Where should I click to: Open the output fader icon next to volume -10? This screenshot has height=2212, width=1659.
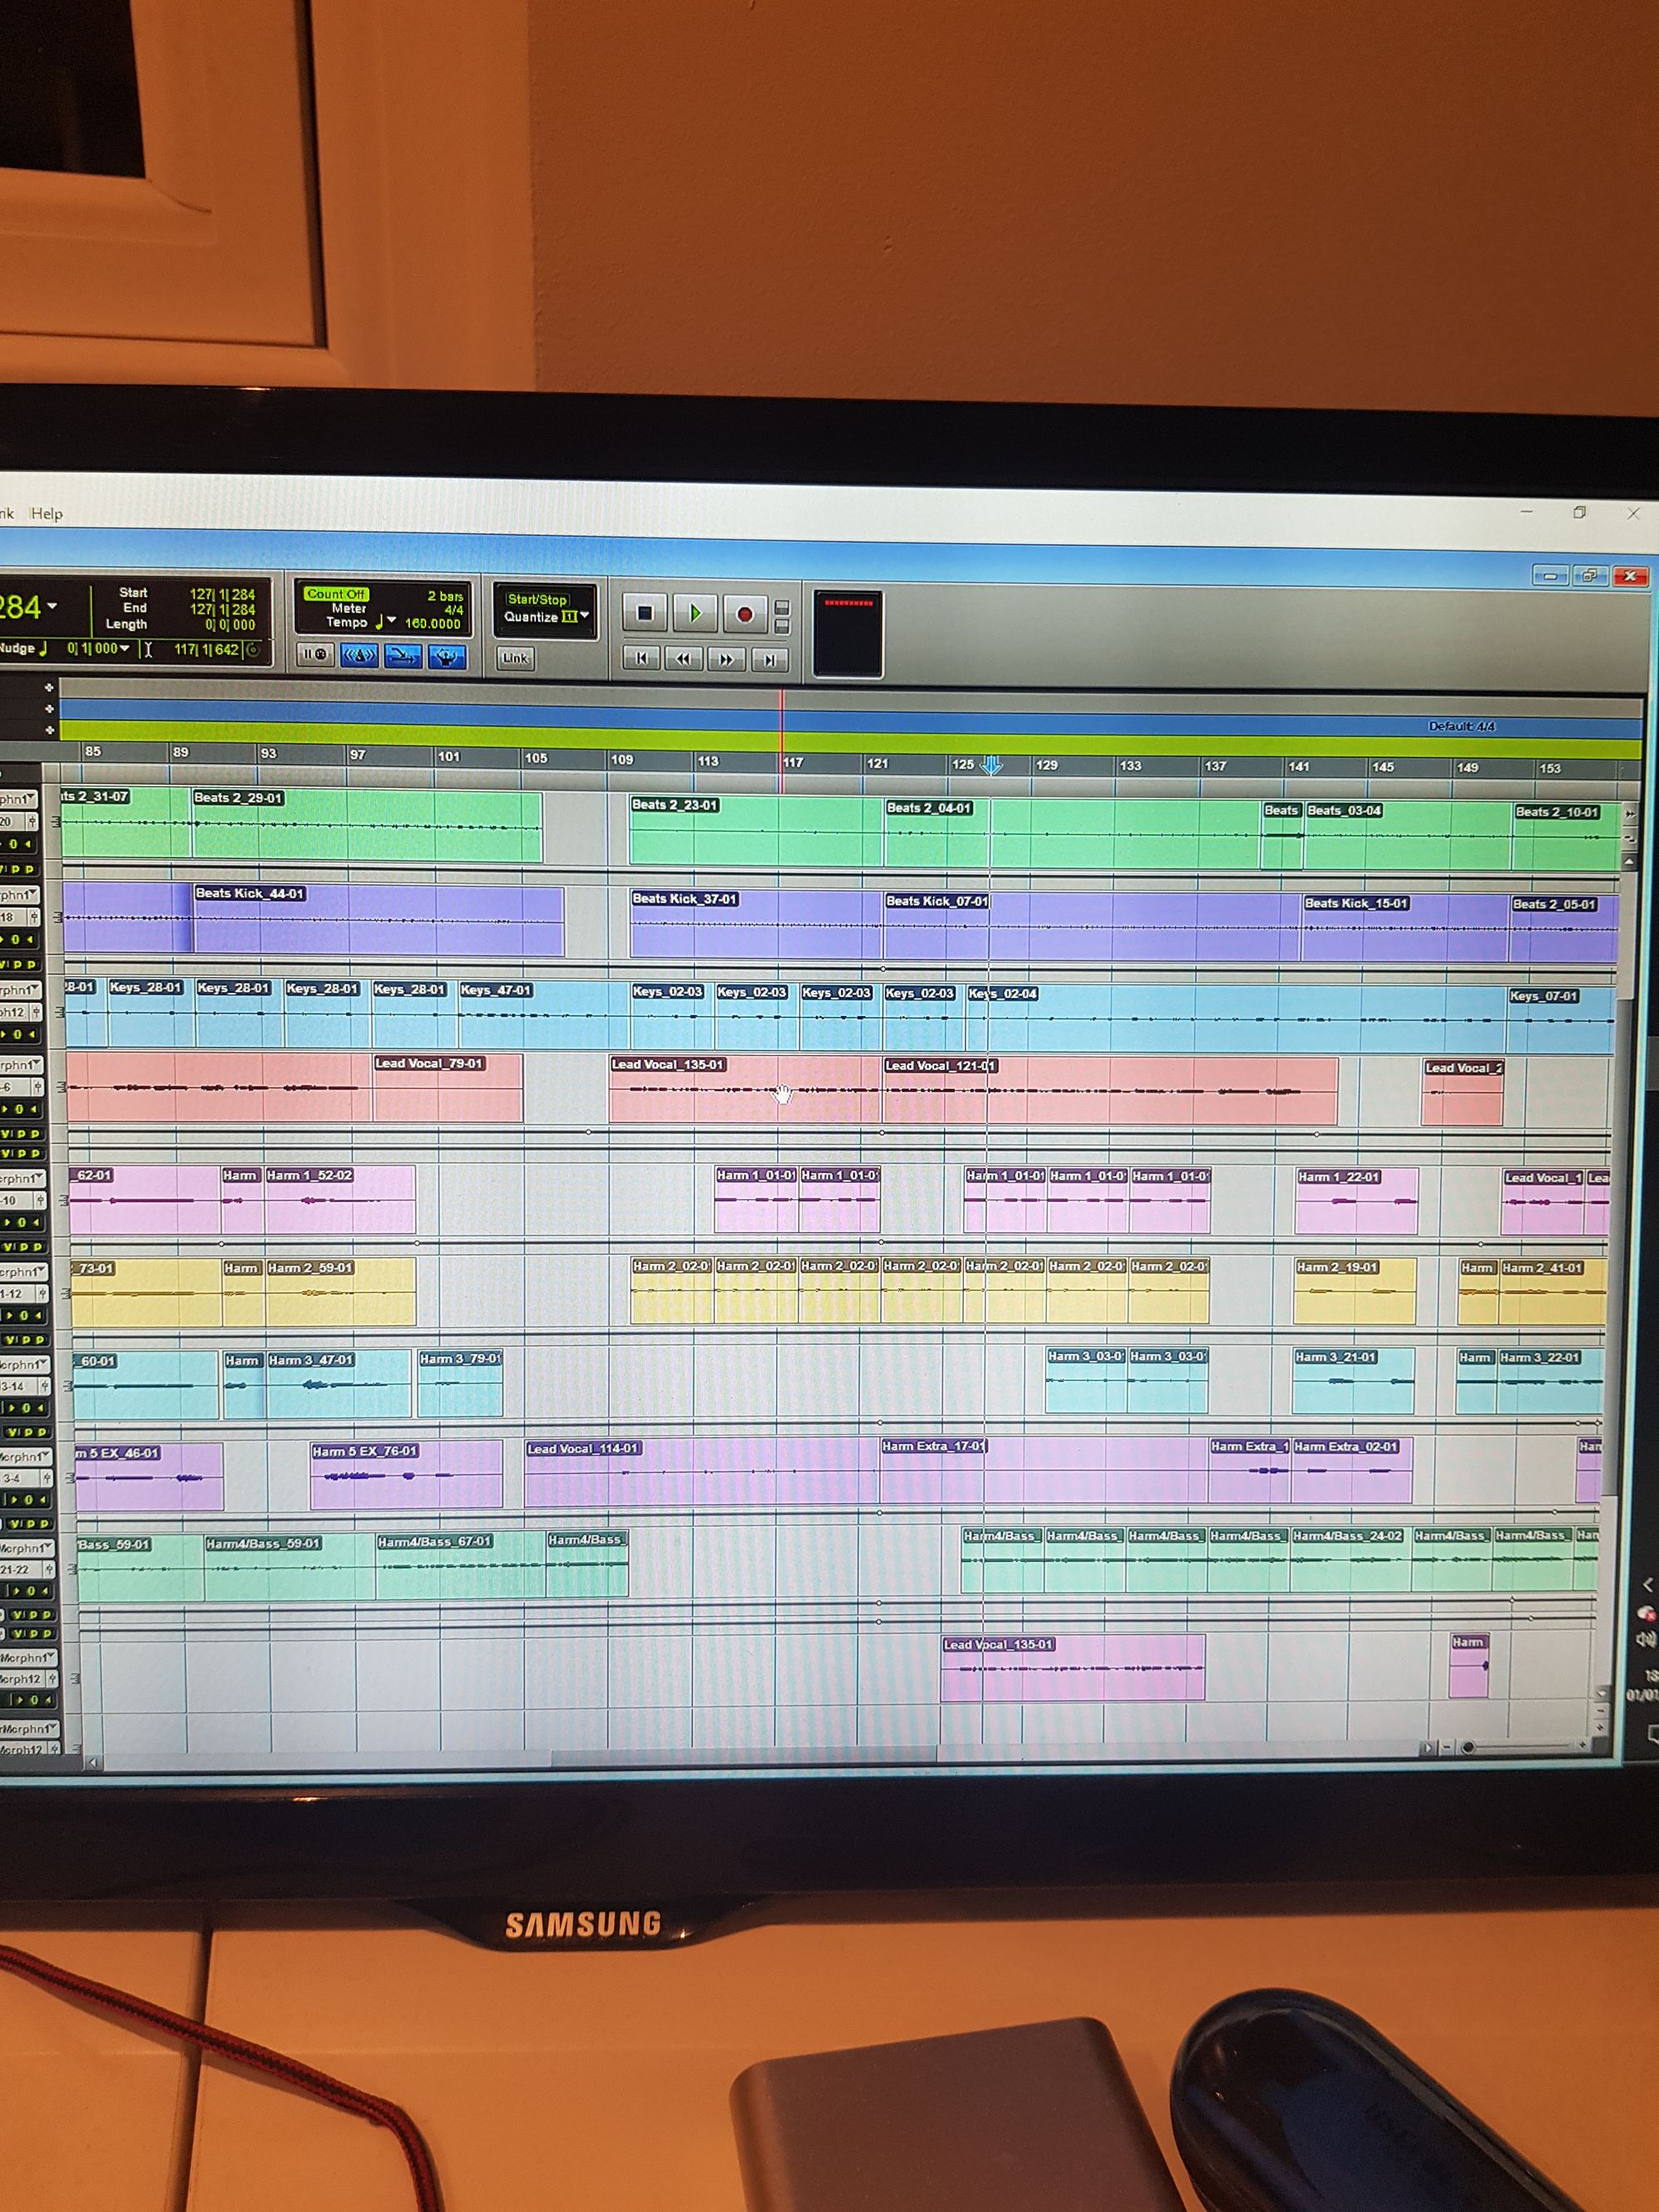coord(40,1200)
